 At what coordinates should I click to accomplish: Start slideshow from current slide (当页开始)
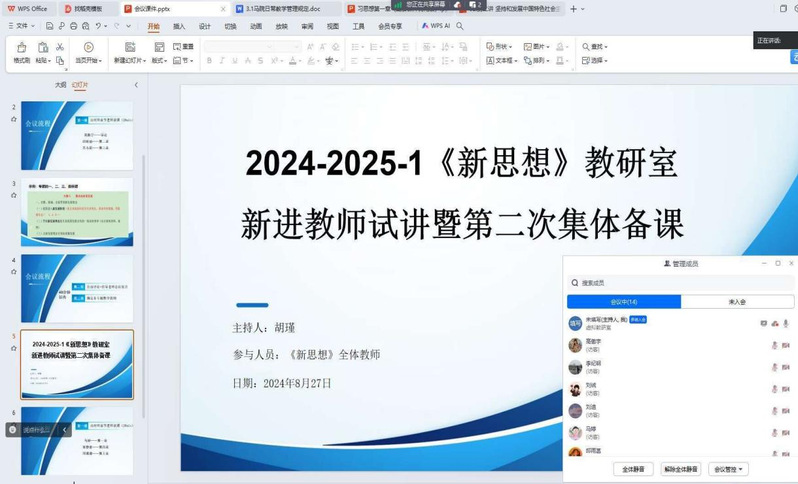[x=88, y=53]
